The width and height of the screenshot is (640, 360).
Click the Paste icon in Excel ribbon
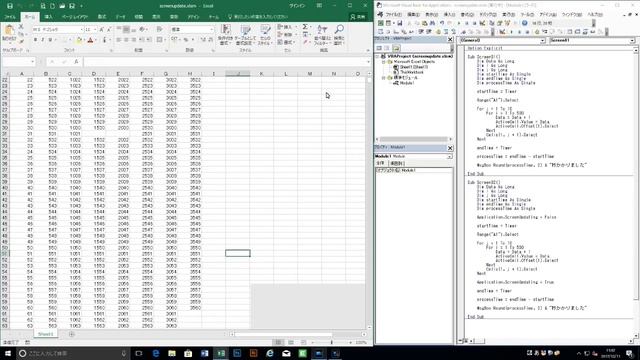(x=9, y=30)
